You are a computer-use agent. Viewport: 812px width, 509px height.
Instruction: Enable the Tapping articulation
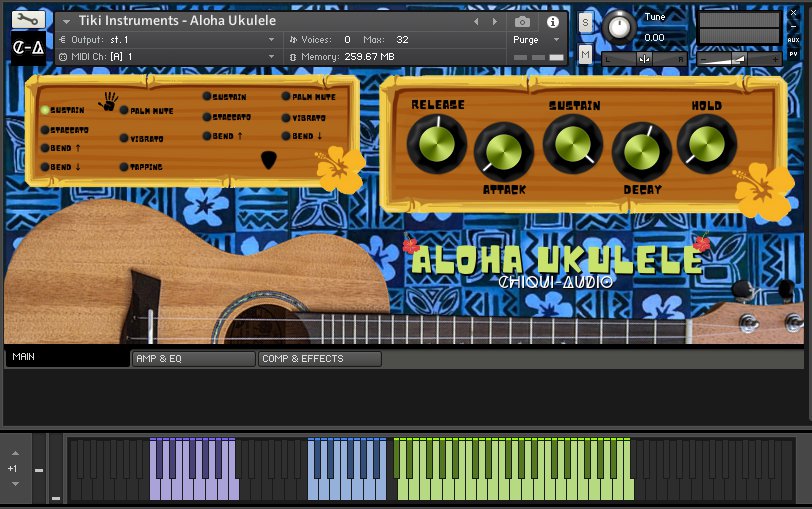[x=125, y=167]
